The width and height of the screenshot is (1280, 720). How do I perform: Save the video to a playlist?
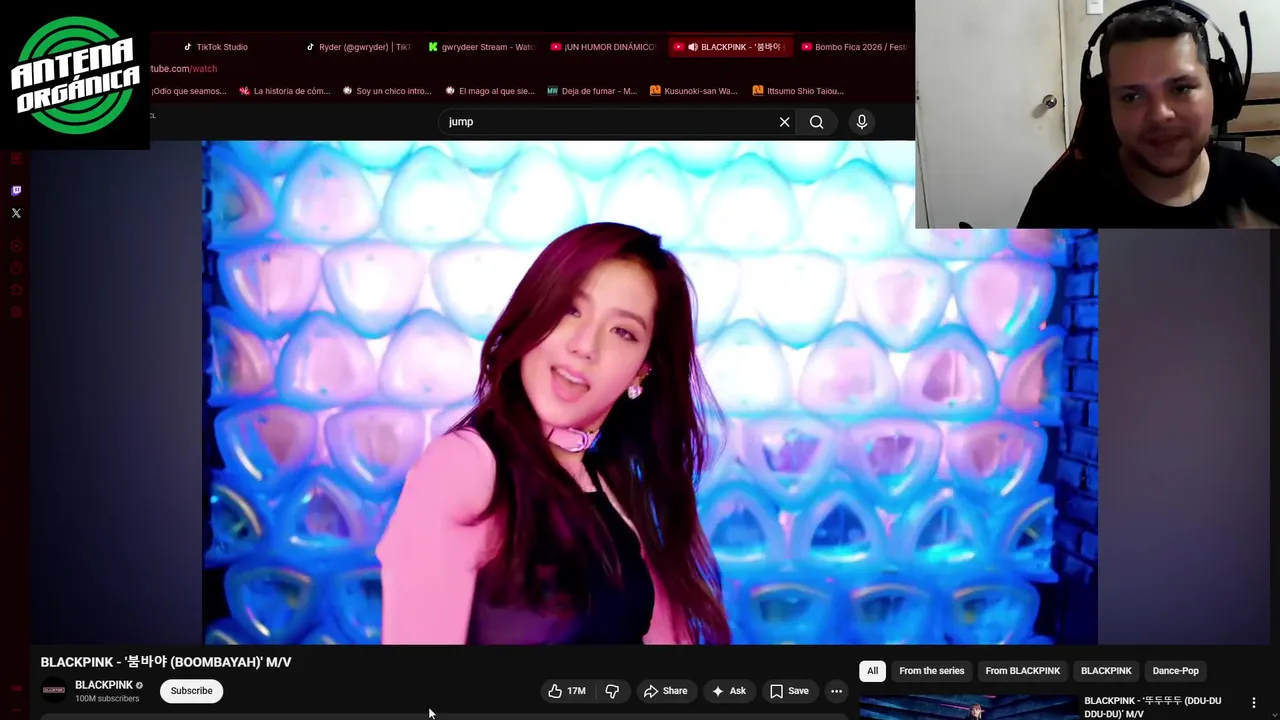(789, 691)
